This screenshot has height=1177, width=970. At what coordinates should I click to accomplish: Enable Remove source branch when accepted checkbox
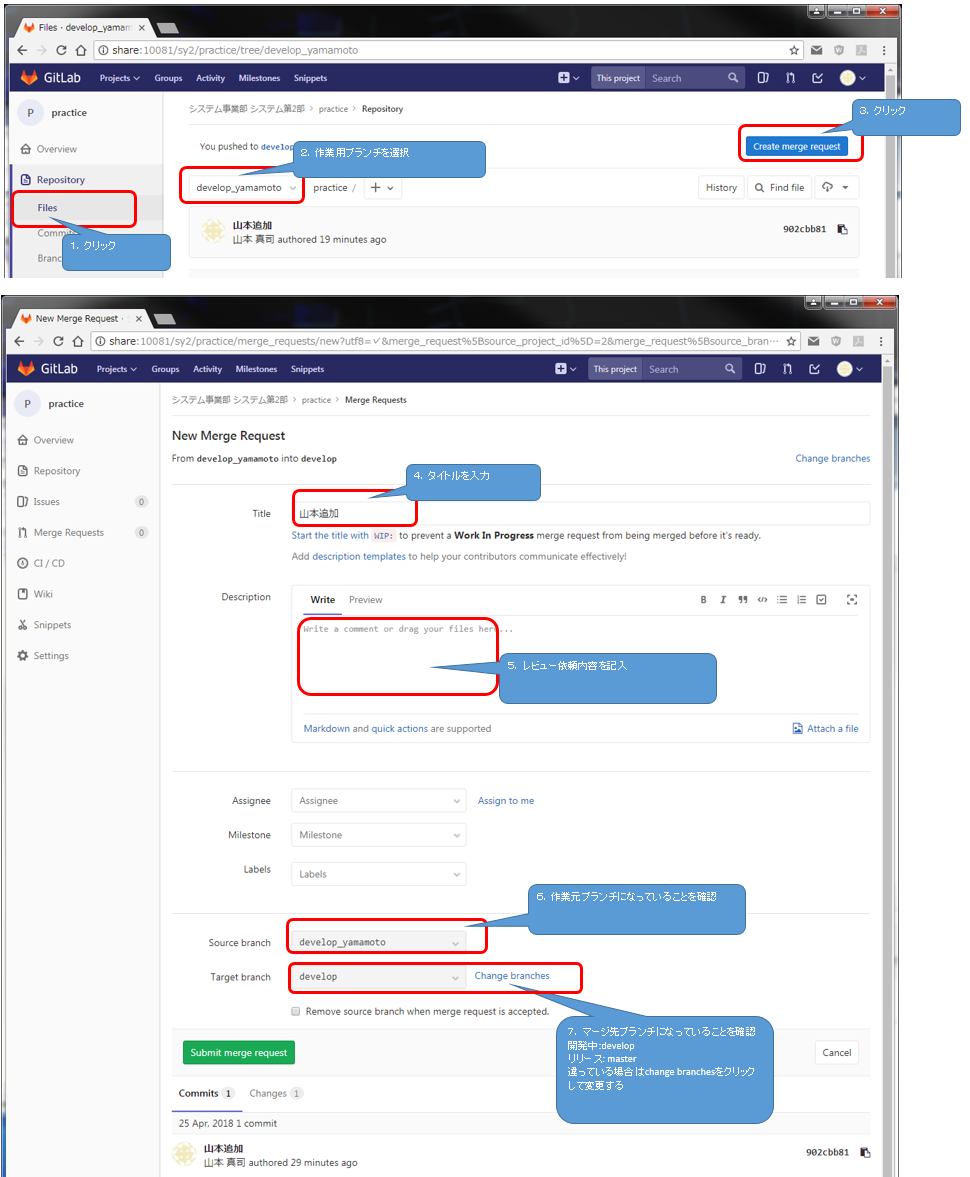click(295, 1011)
